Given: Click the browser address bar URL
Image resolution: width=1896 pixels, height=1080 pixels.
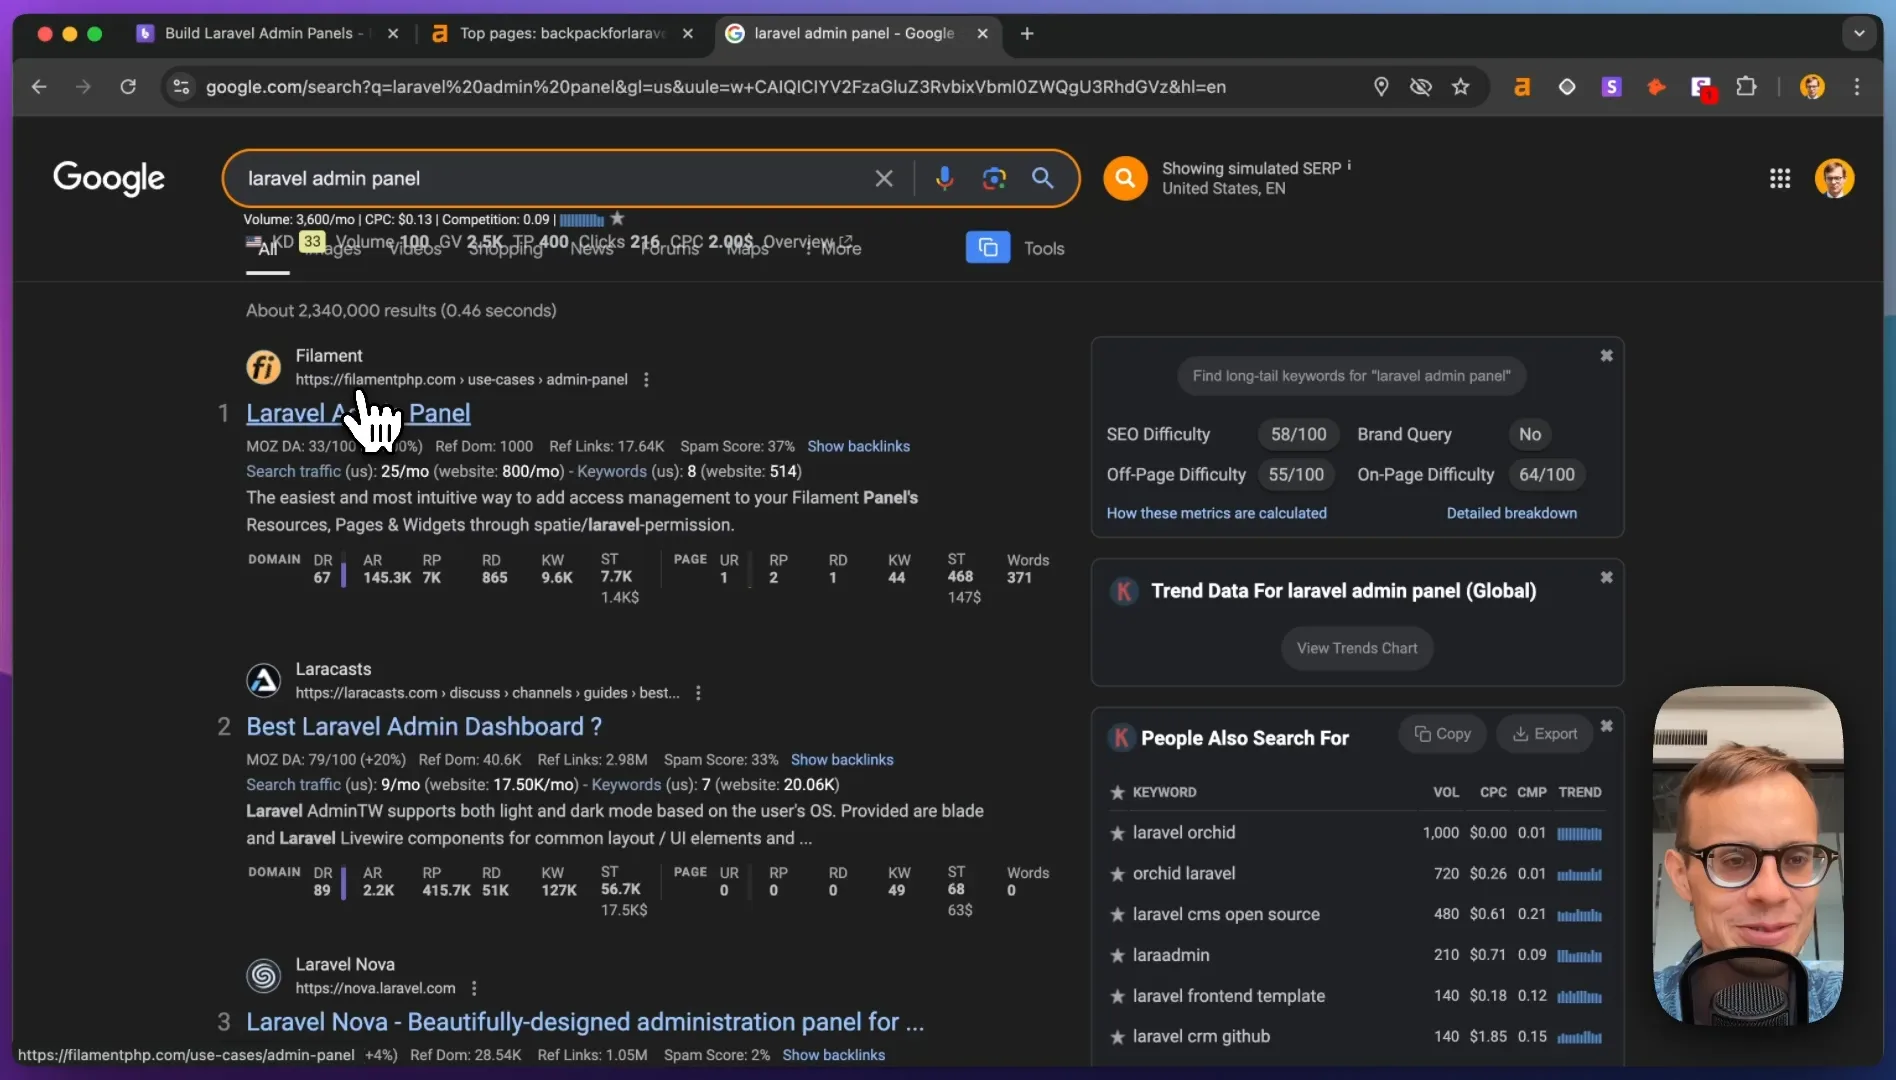Looking at the screenshot, I should click(716, 87).
